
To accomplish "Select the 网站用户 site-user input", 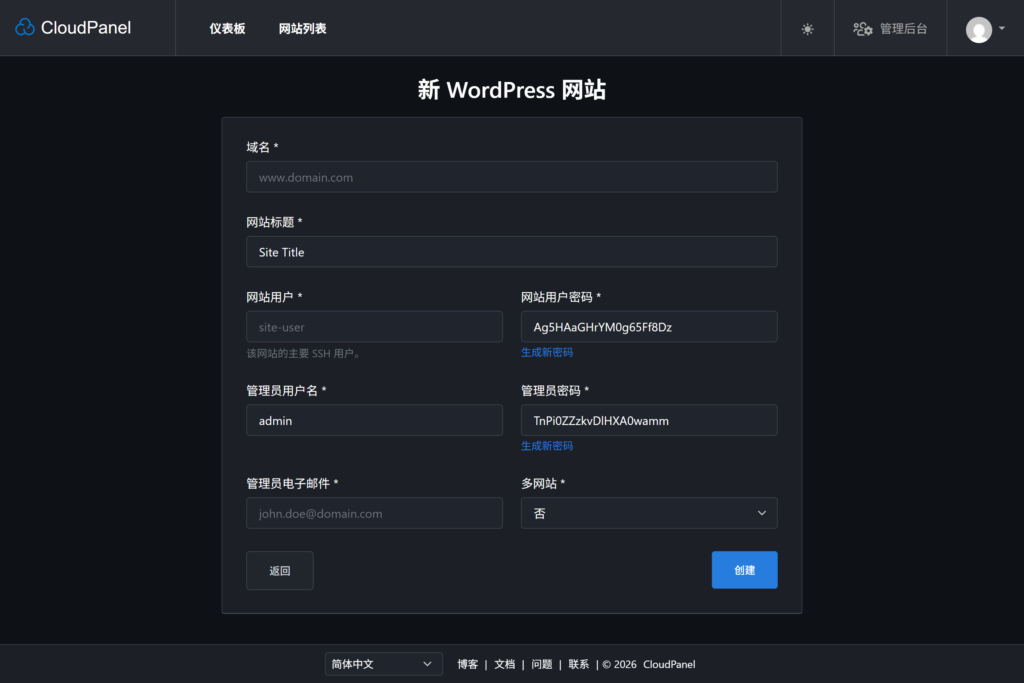I will pos(374,326).
